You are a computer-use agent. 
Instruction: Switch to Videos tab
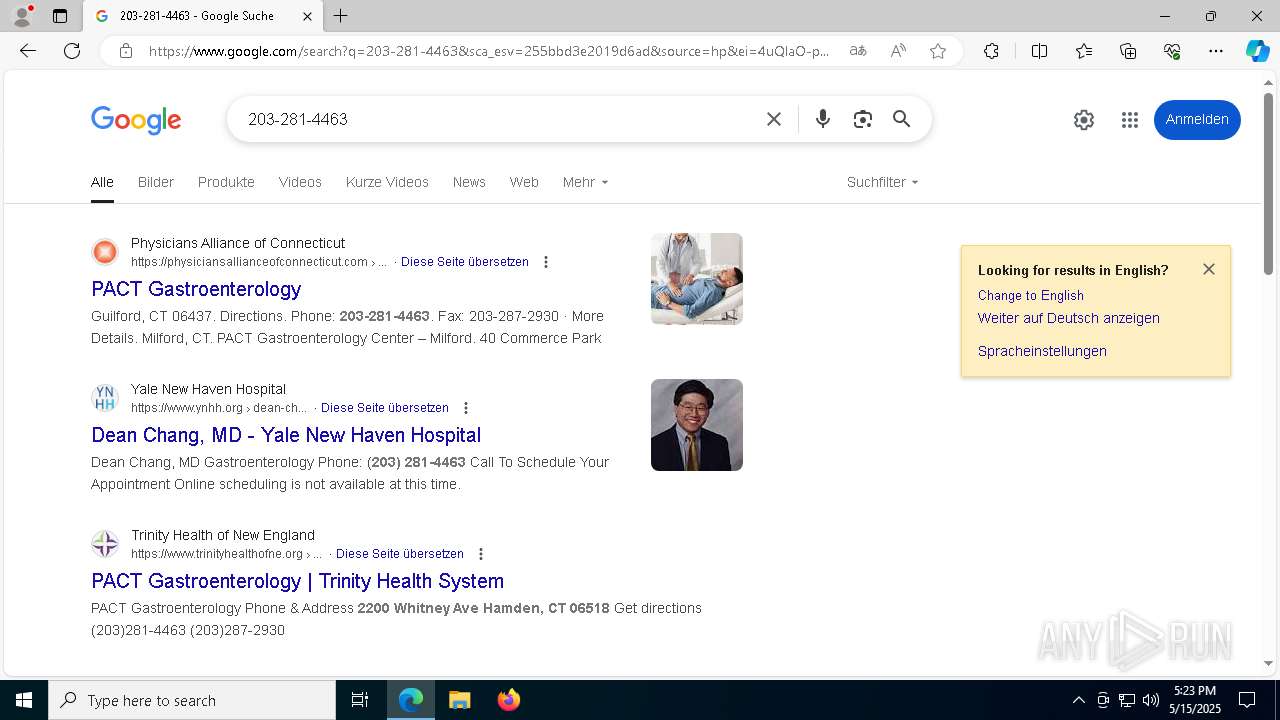pos(300,182)
